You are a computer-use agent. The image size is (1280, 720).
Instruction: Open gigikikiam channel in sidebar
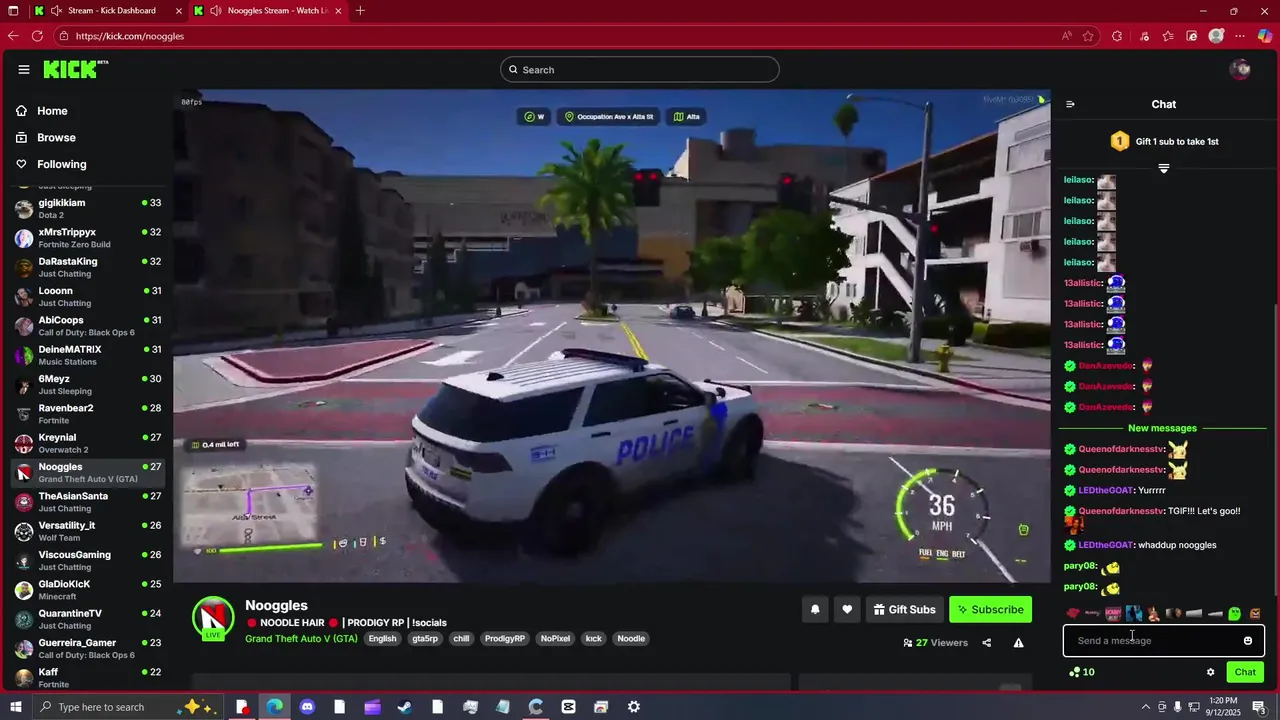pyautogui.click(x=88, y=208)
